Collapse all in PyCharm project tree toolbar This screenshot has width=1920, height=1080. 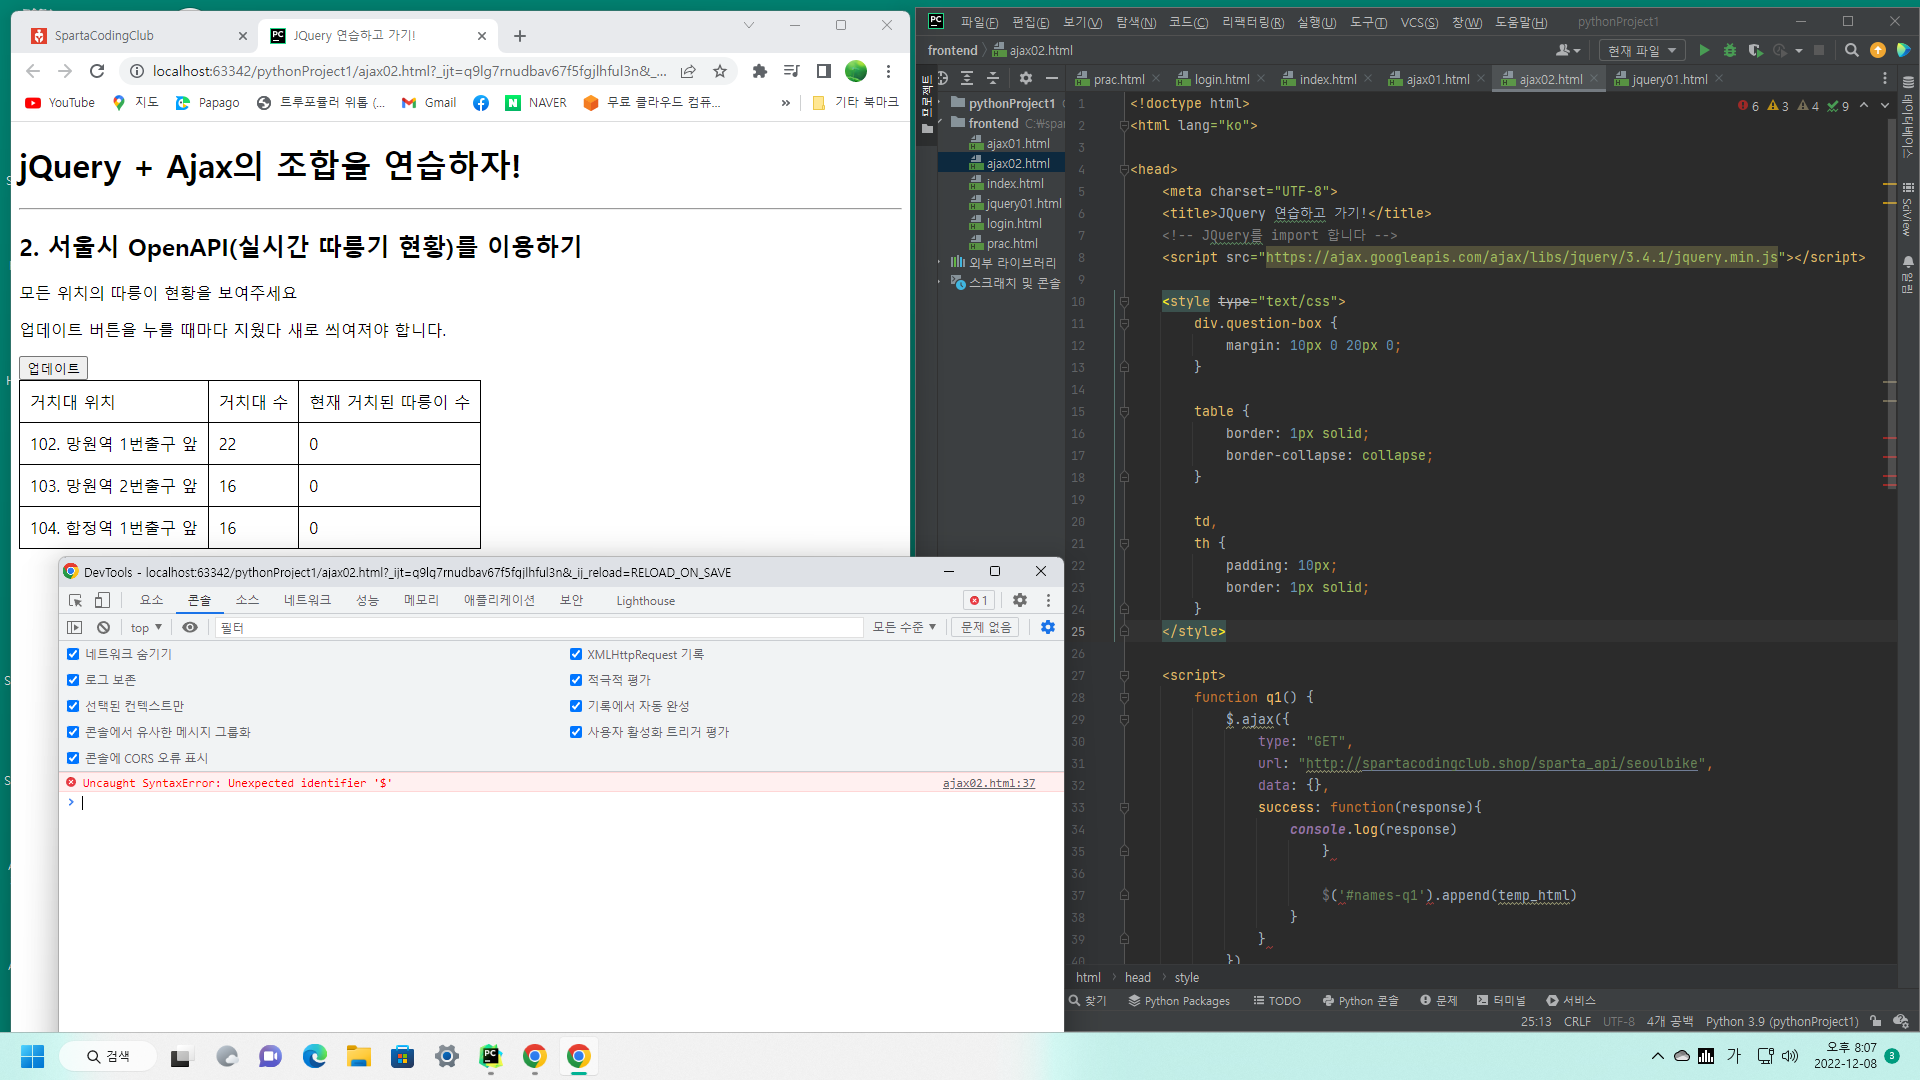(993, 78)
